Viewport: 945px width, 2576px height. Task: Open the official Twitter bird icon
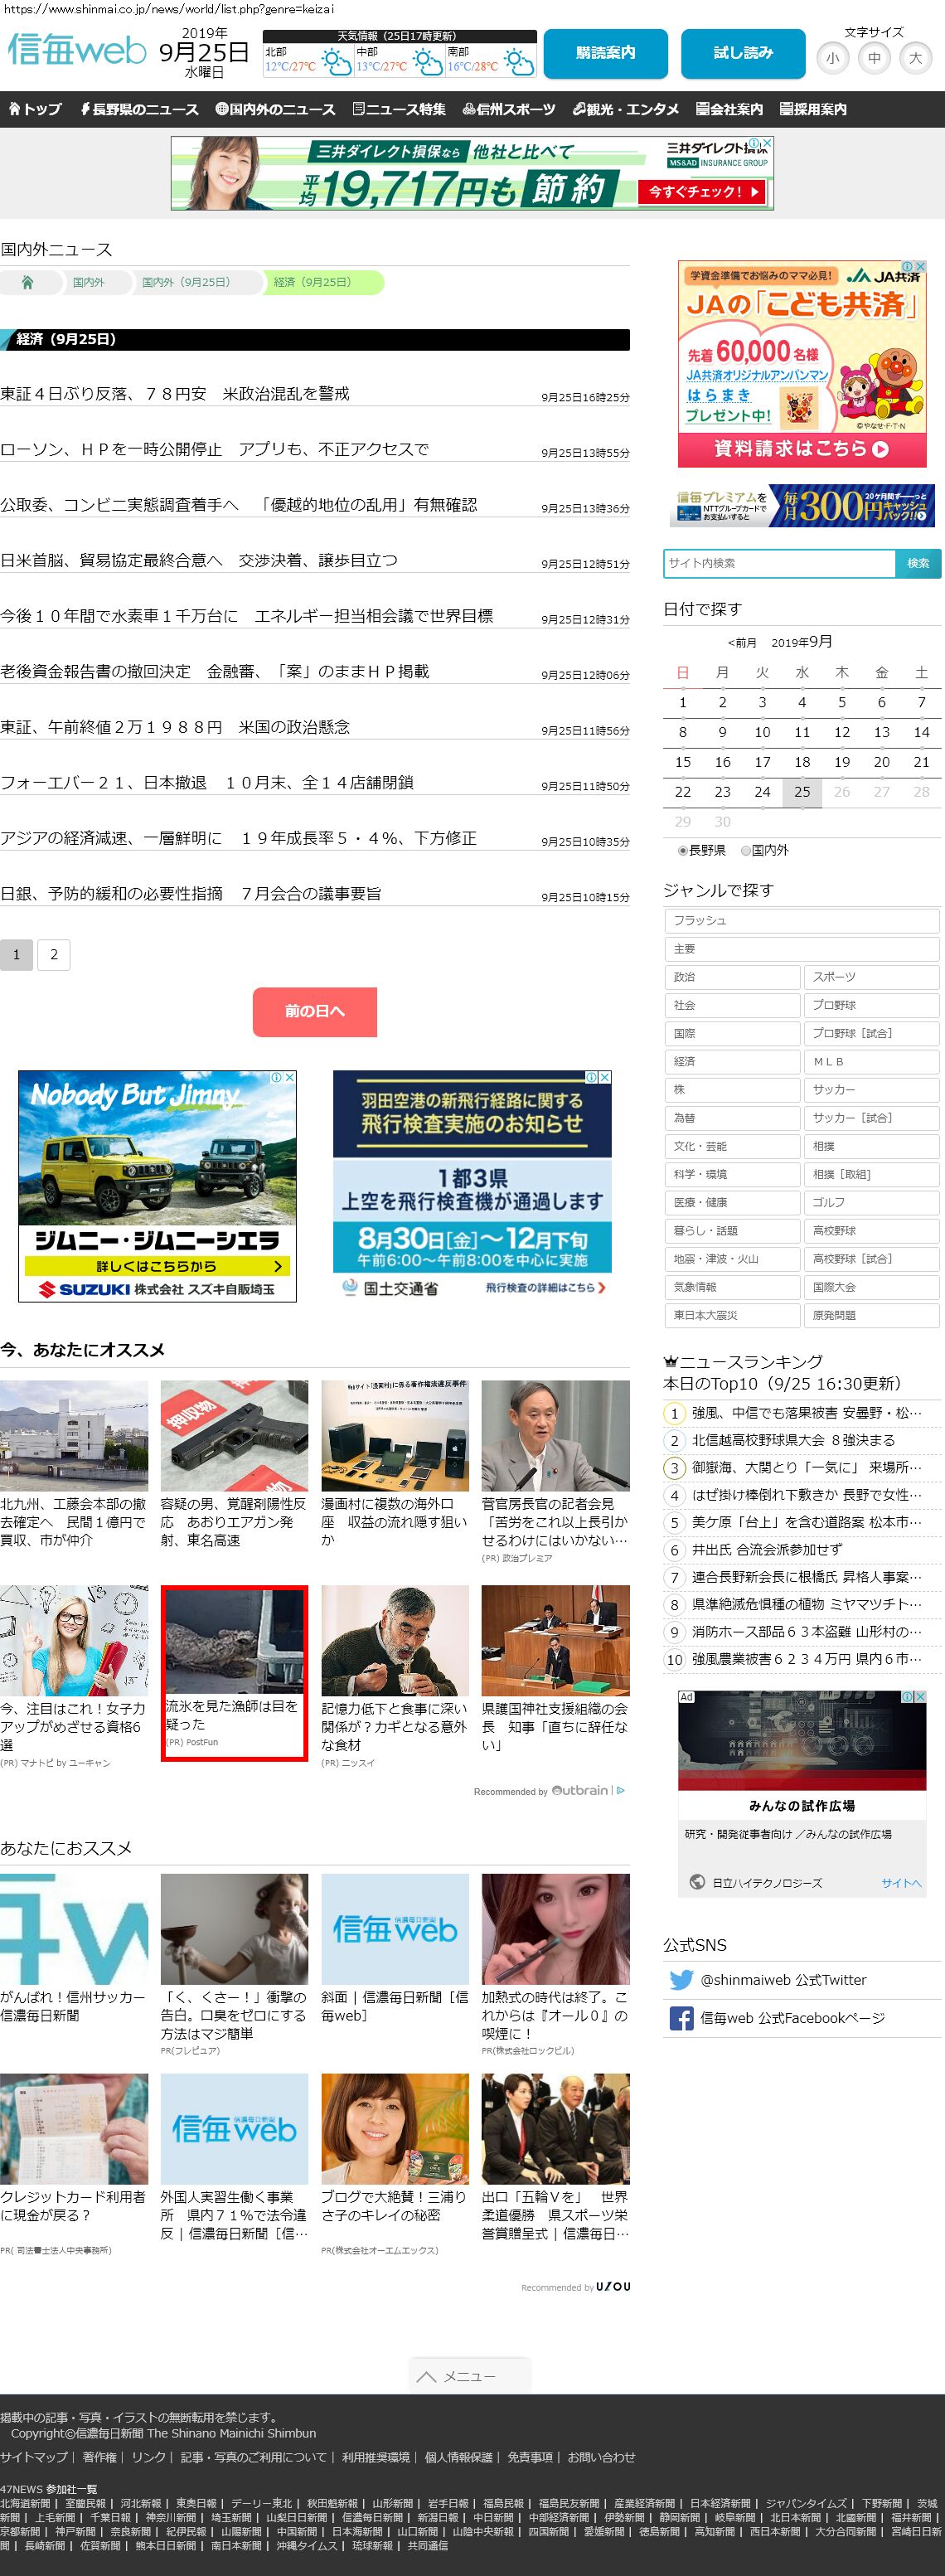click(x=681, y=1979)
